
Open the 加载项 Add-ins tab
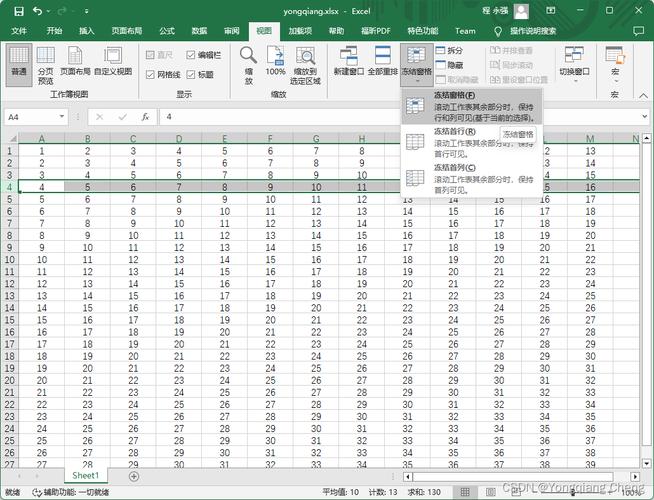[x=300, y=31]
